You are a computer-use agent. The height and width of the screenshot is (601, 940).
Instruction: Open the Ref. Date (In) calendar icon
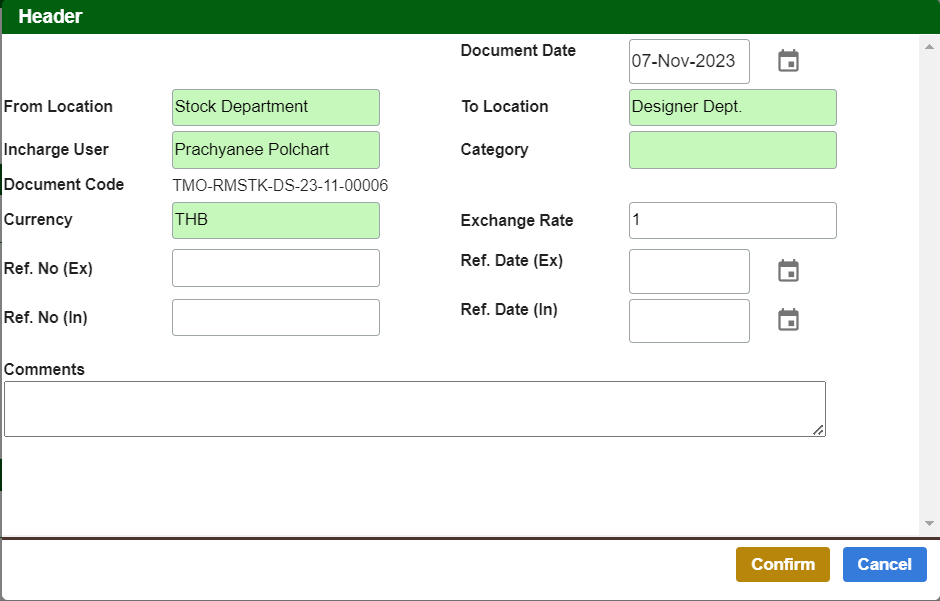coord(788,320)
